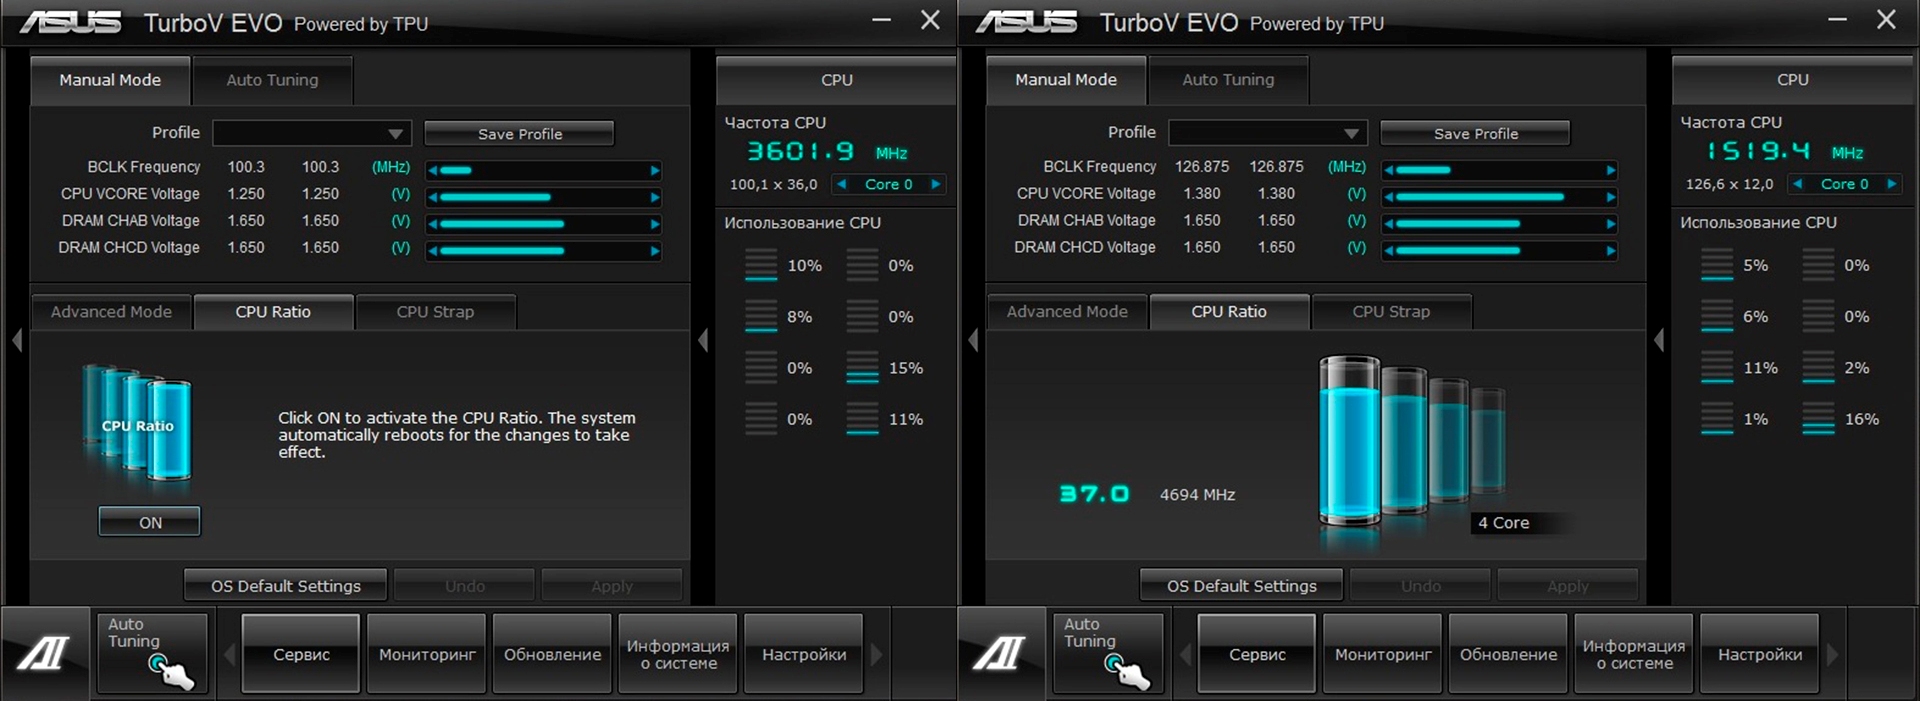The image size is (1920, 701).
Task: Select next core arrow in right window
Action: coord(1892,184)
